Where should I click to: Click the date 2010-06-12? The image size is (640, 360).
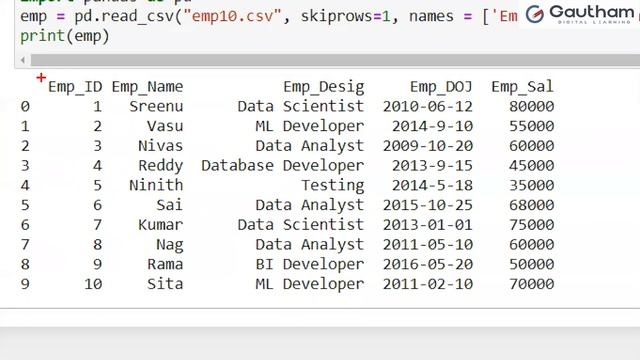[x=428, y=106]
